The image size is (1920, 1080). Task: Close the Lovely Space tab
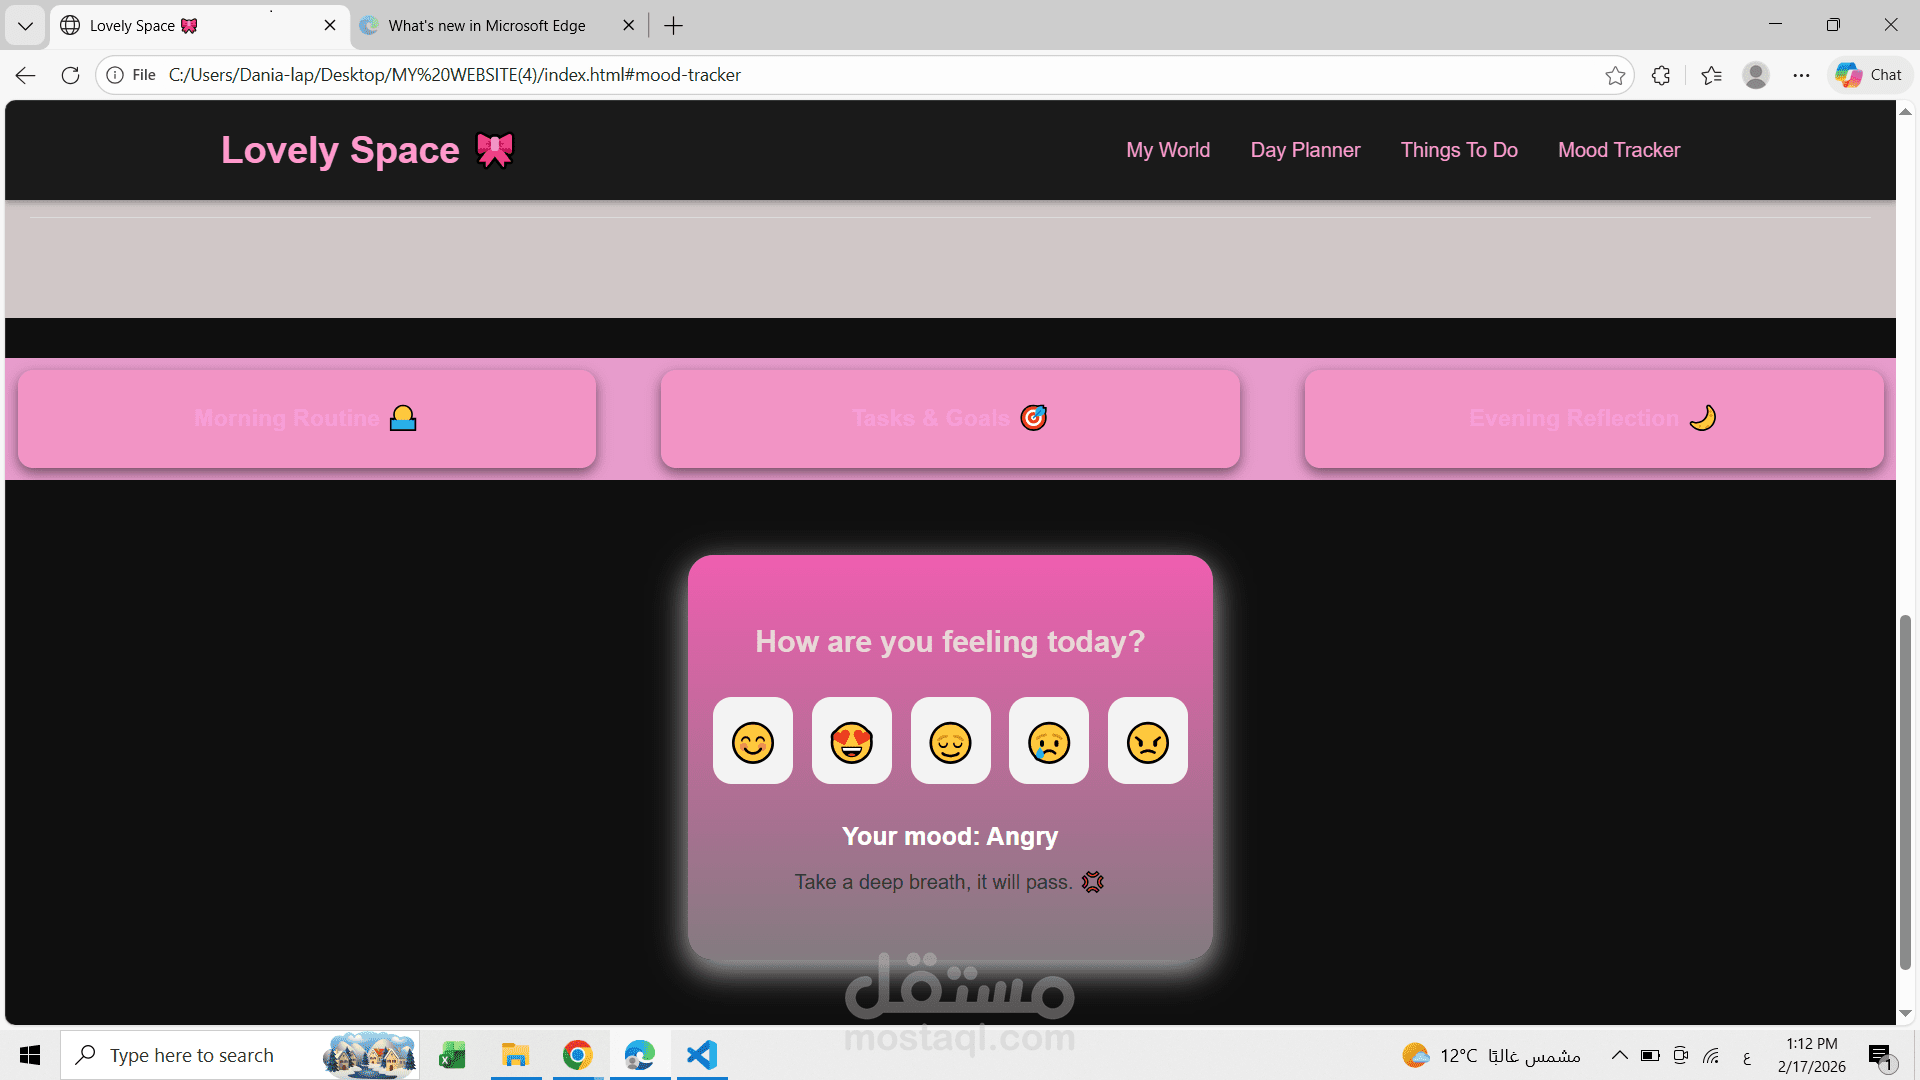330,26
